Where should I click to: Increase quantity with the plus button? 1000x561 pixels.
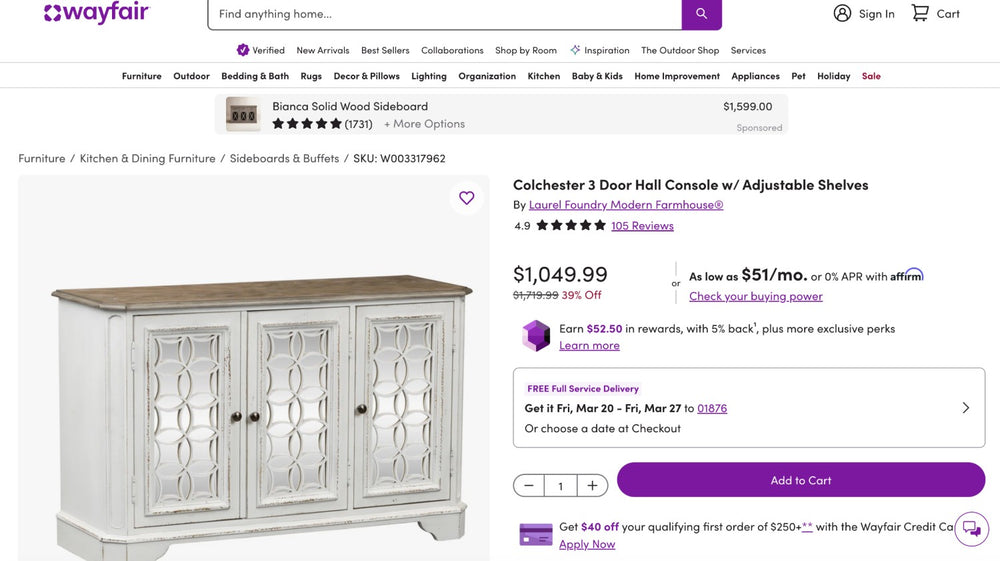click(592, 486)
